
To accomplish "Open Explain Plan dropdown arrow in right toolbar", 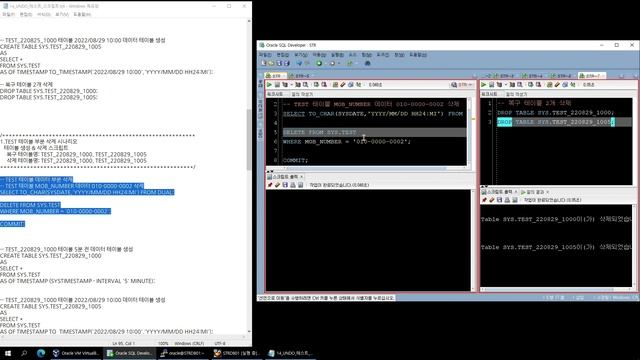I will tap(505, 84).
